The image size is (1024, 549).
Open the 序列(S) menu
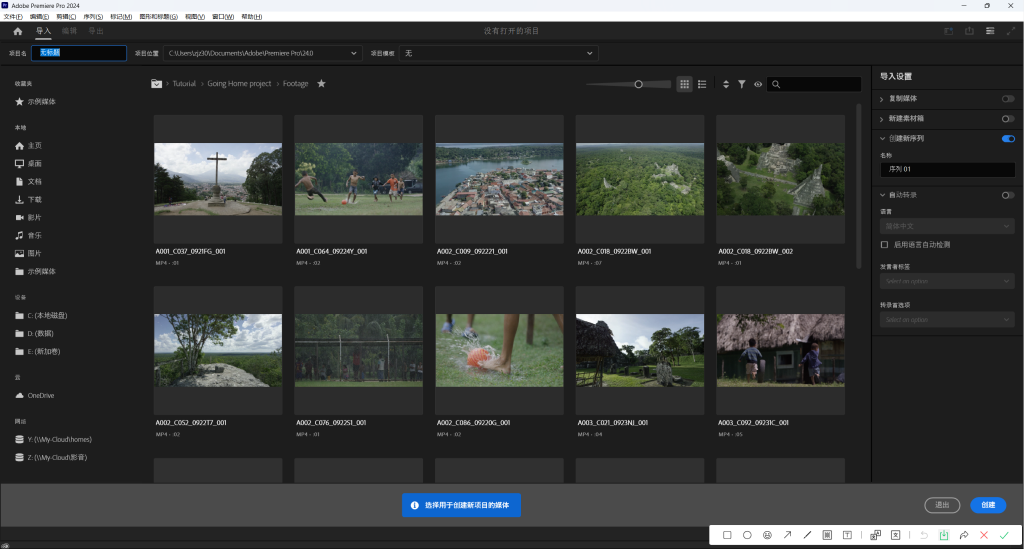(92, 17)
